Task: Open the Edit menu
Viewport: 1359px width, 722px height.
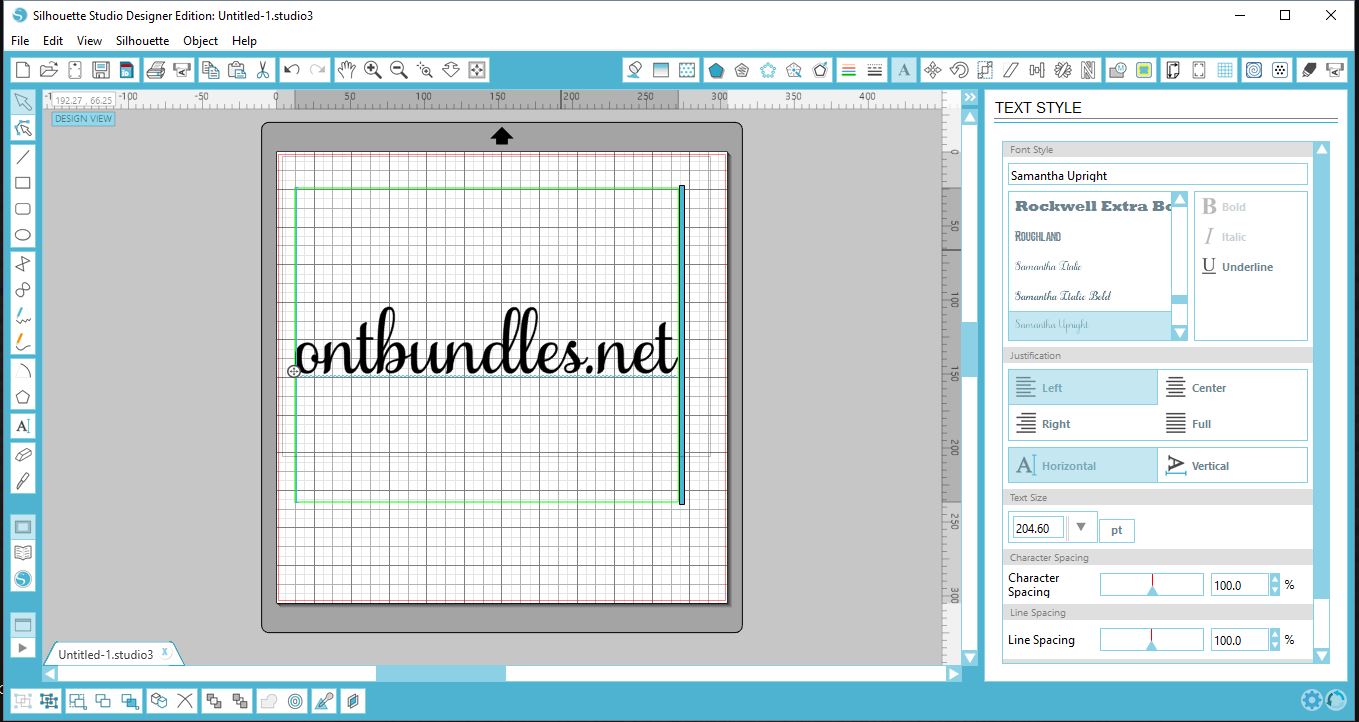Action: pos(53,41)
